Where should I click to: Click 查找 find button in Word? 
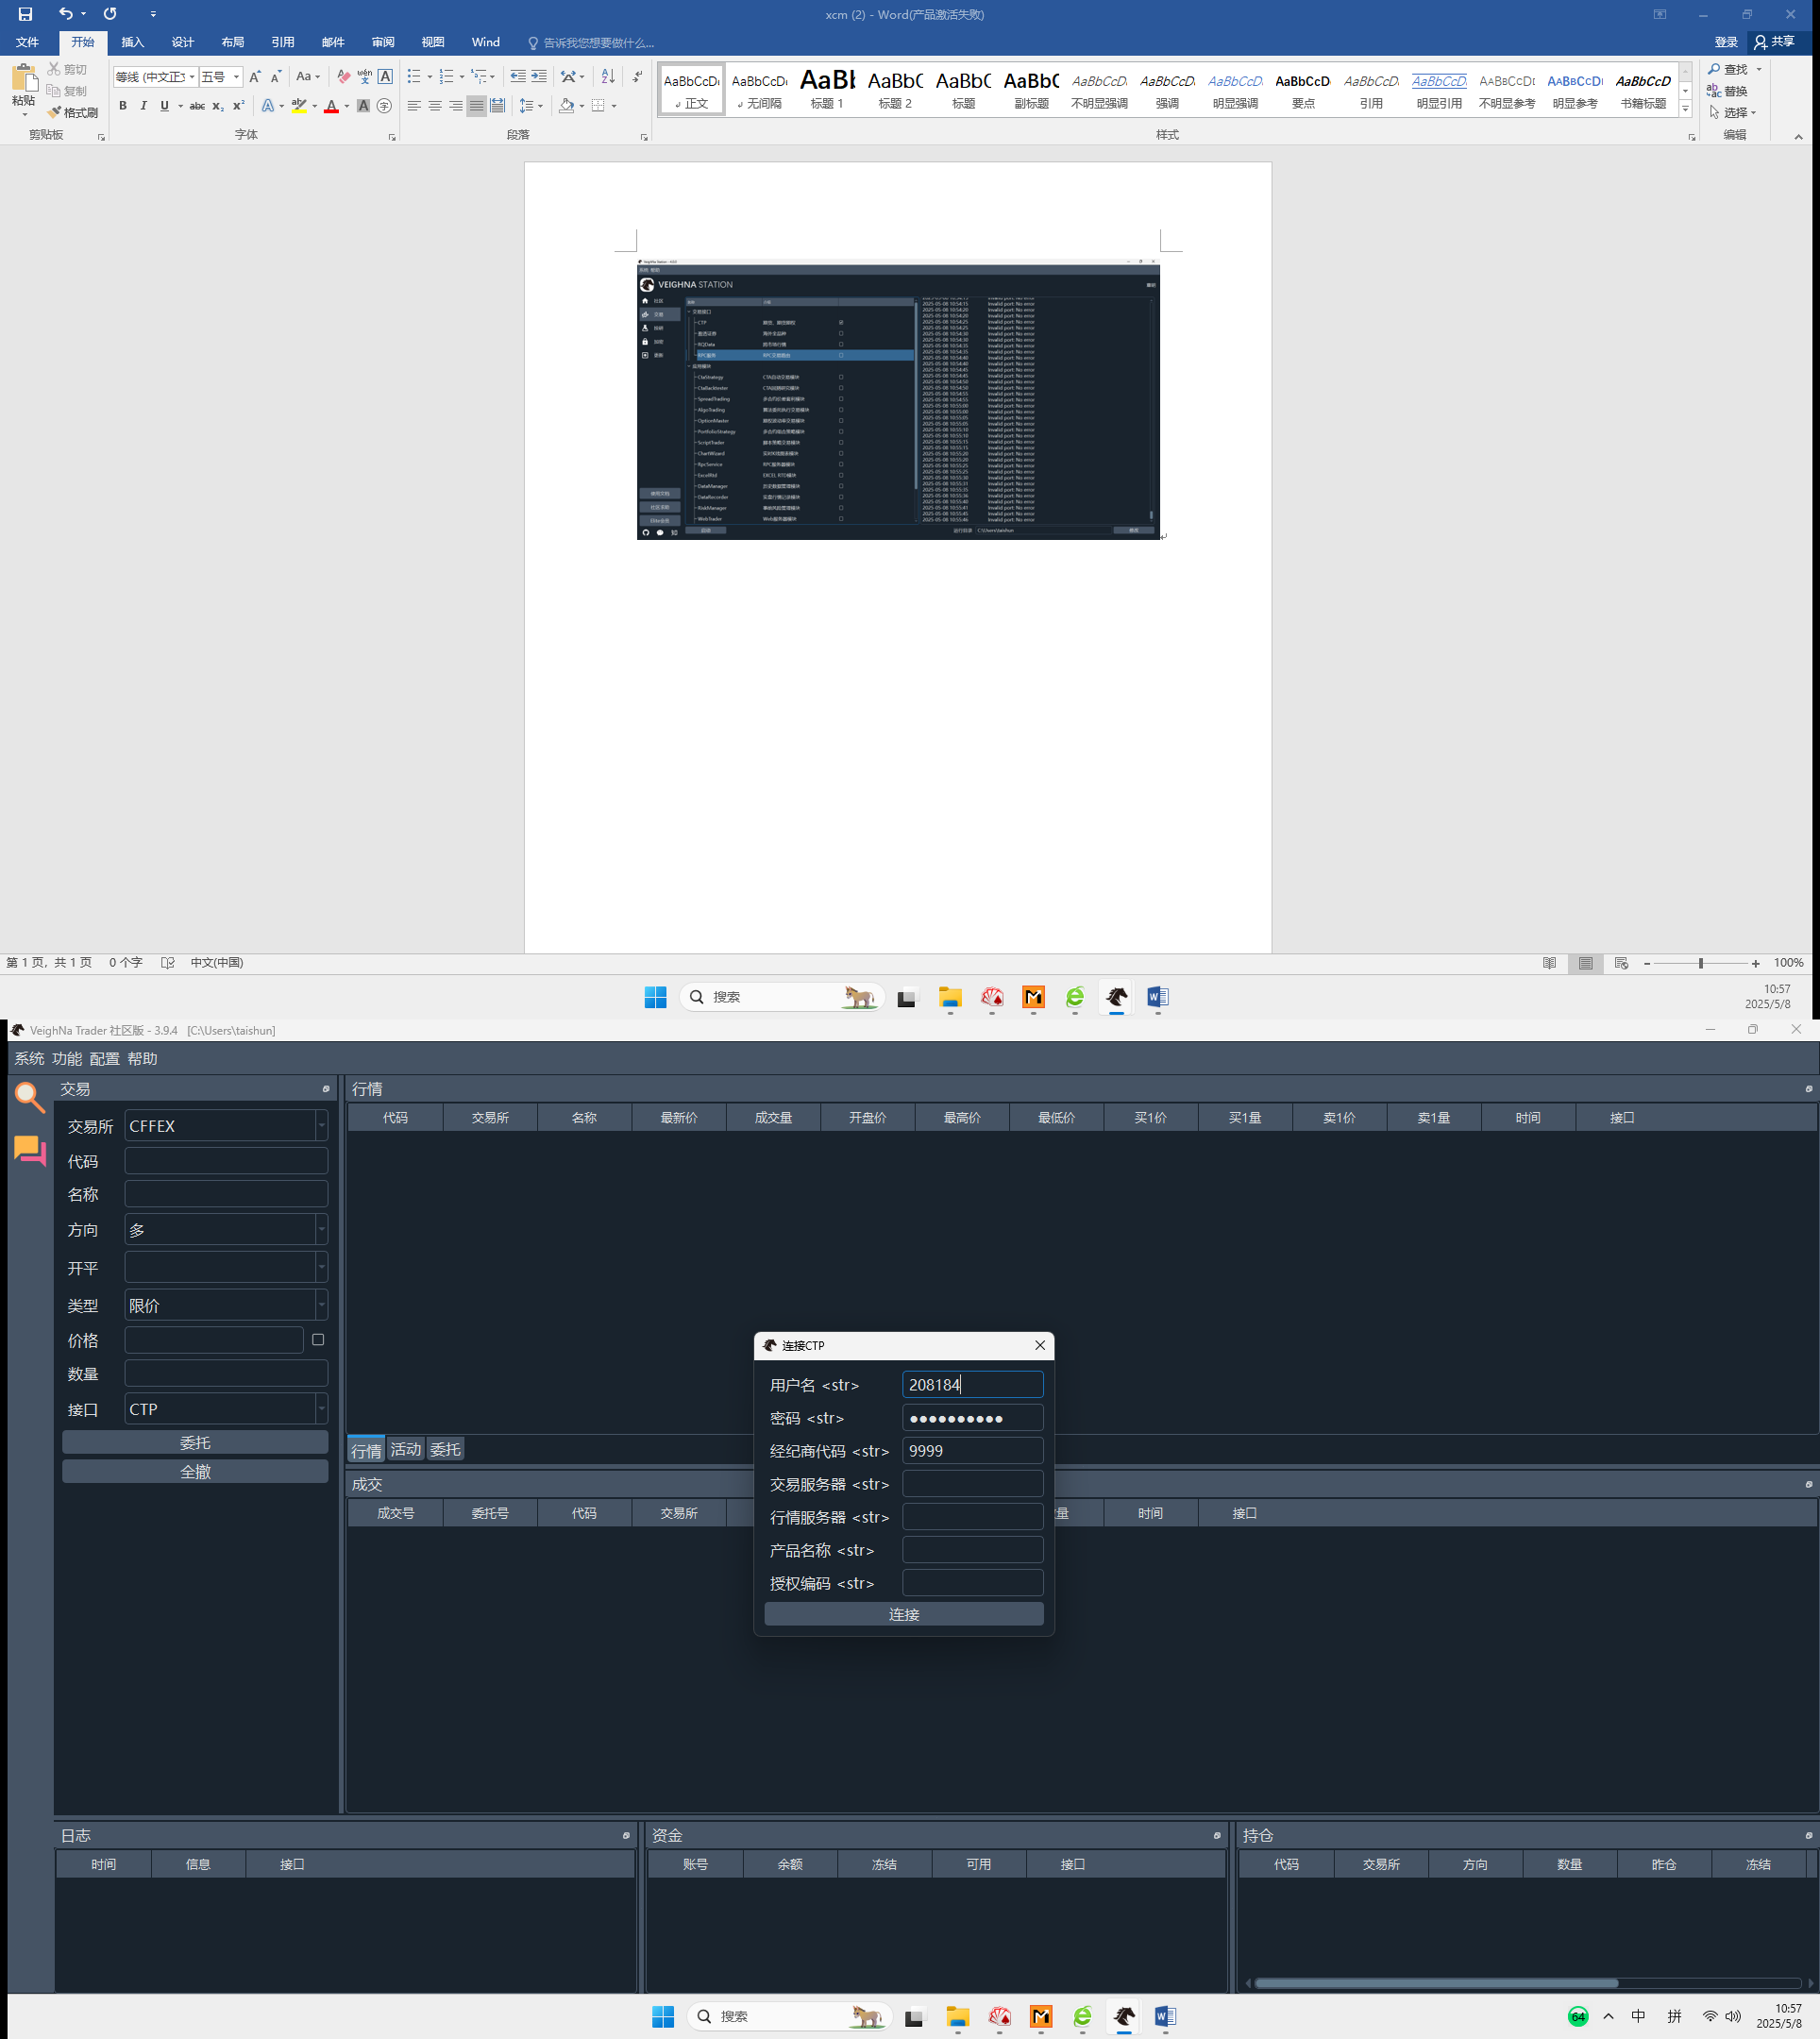1728,69
